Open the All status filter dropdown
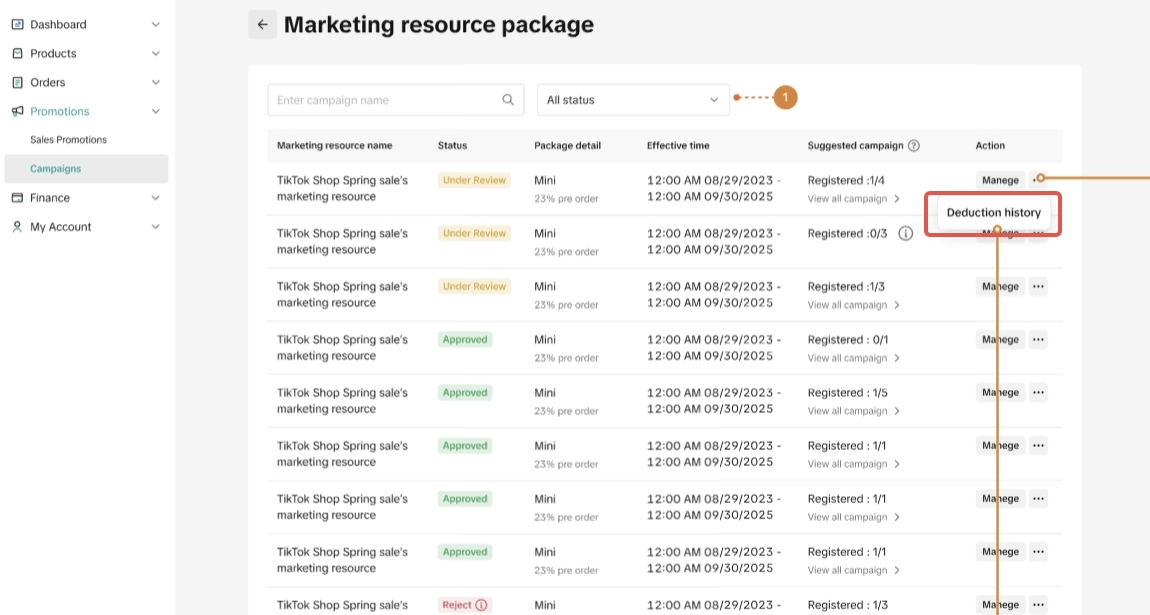1150x615 pixels. pos(633,100)
